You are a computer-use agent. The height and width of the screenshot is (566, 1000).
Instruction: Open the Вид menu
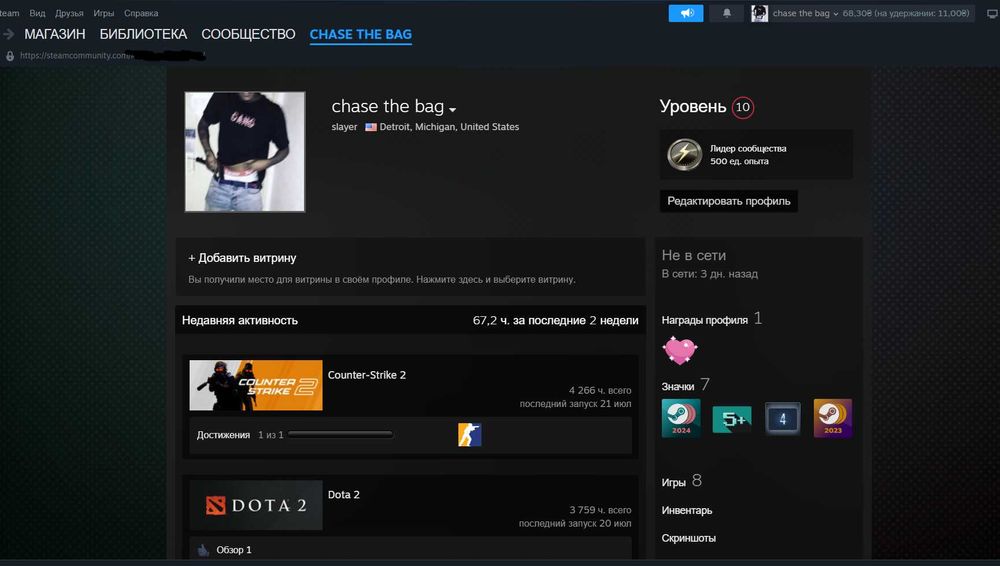[x=37, y=13]
